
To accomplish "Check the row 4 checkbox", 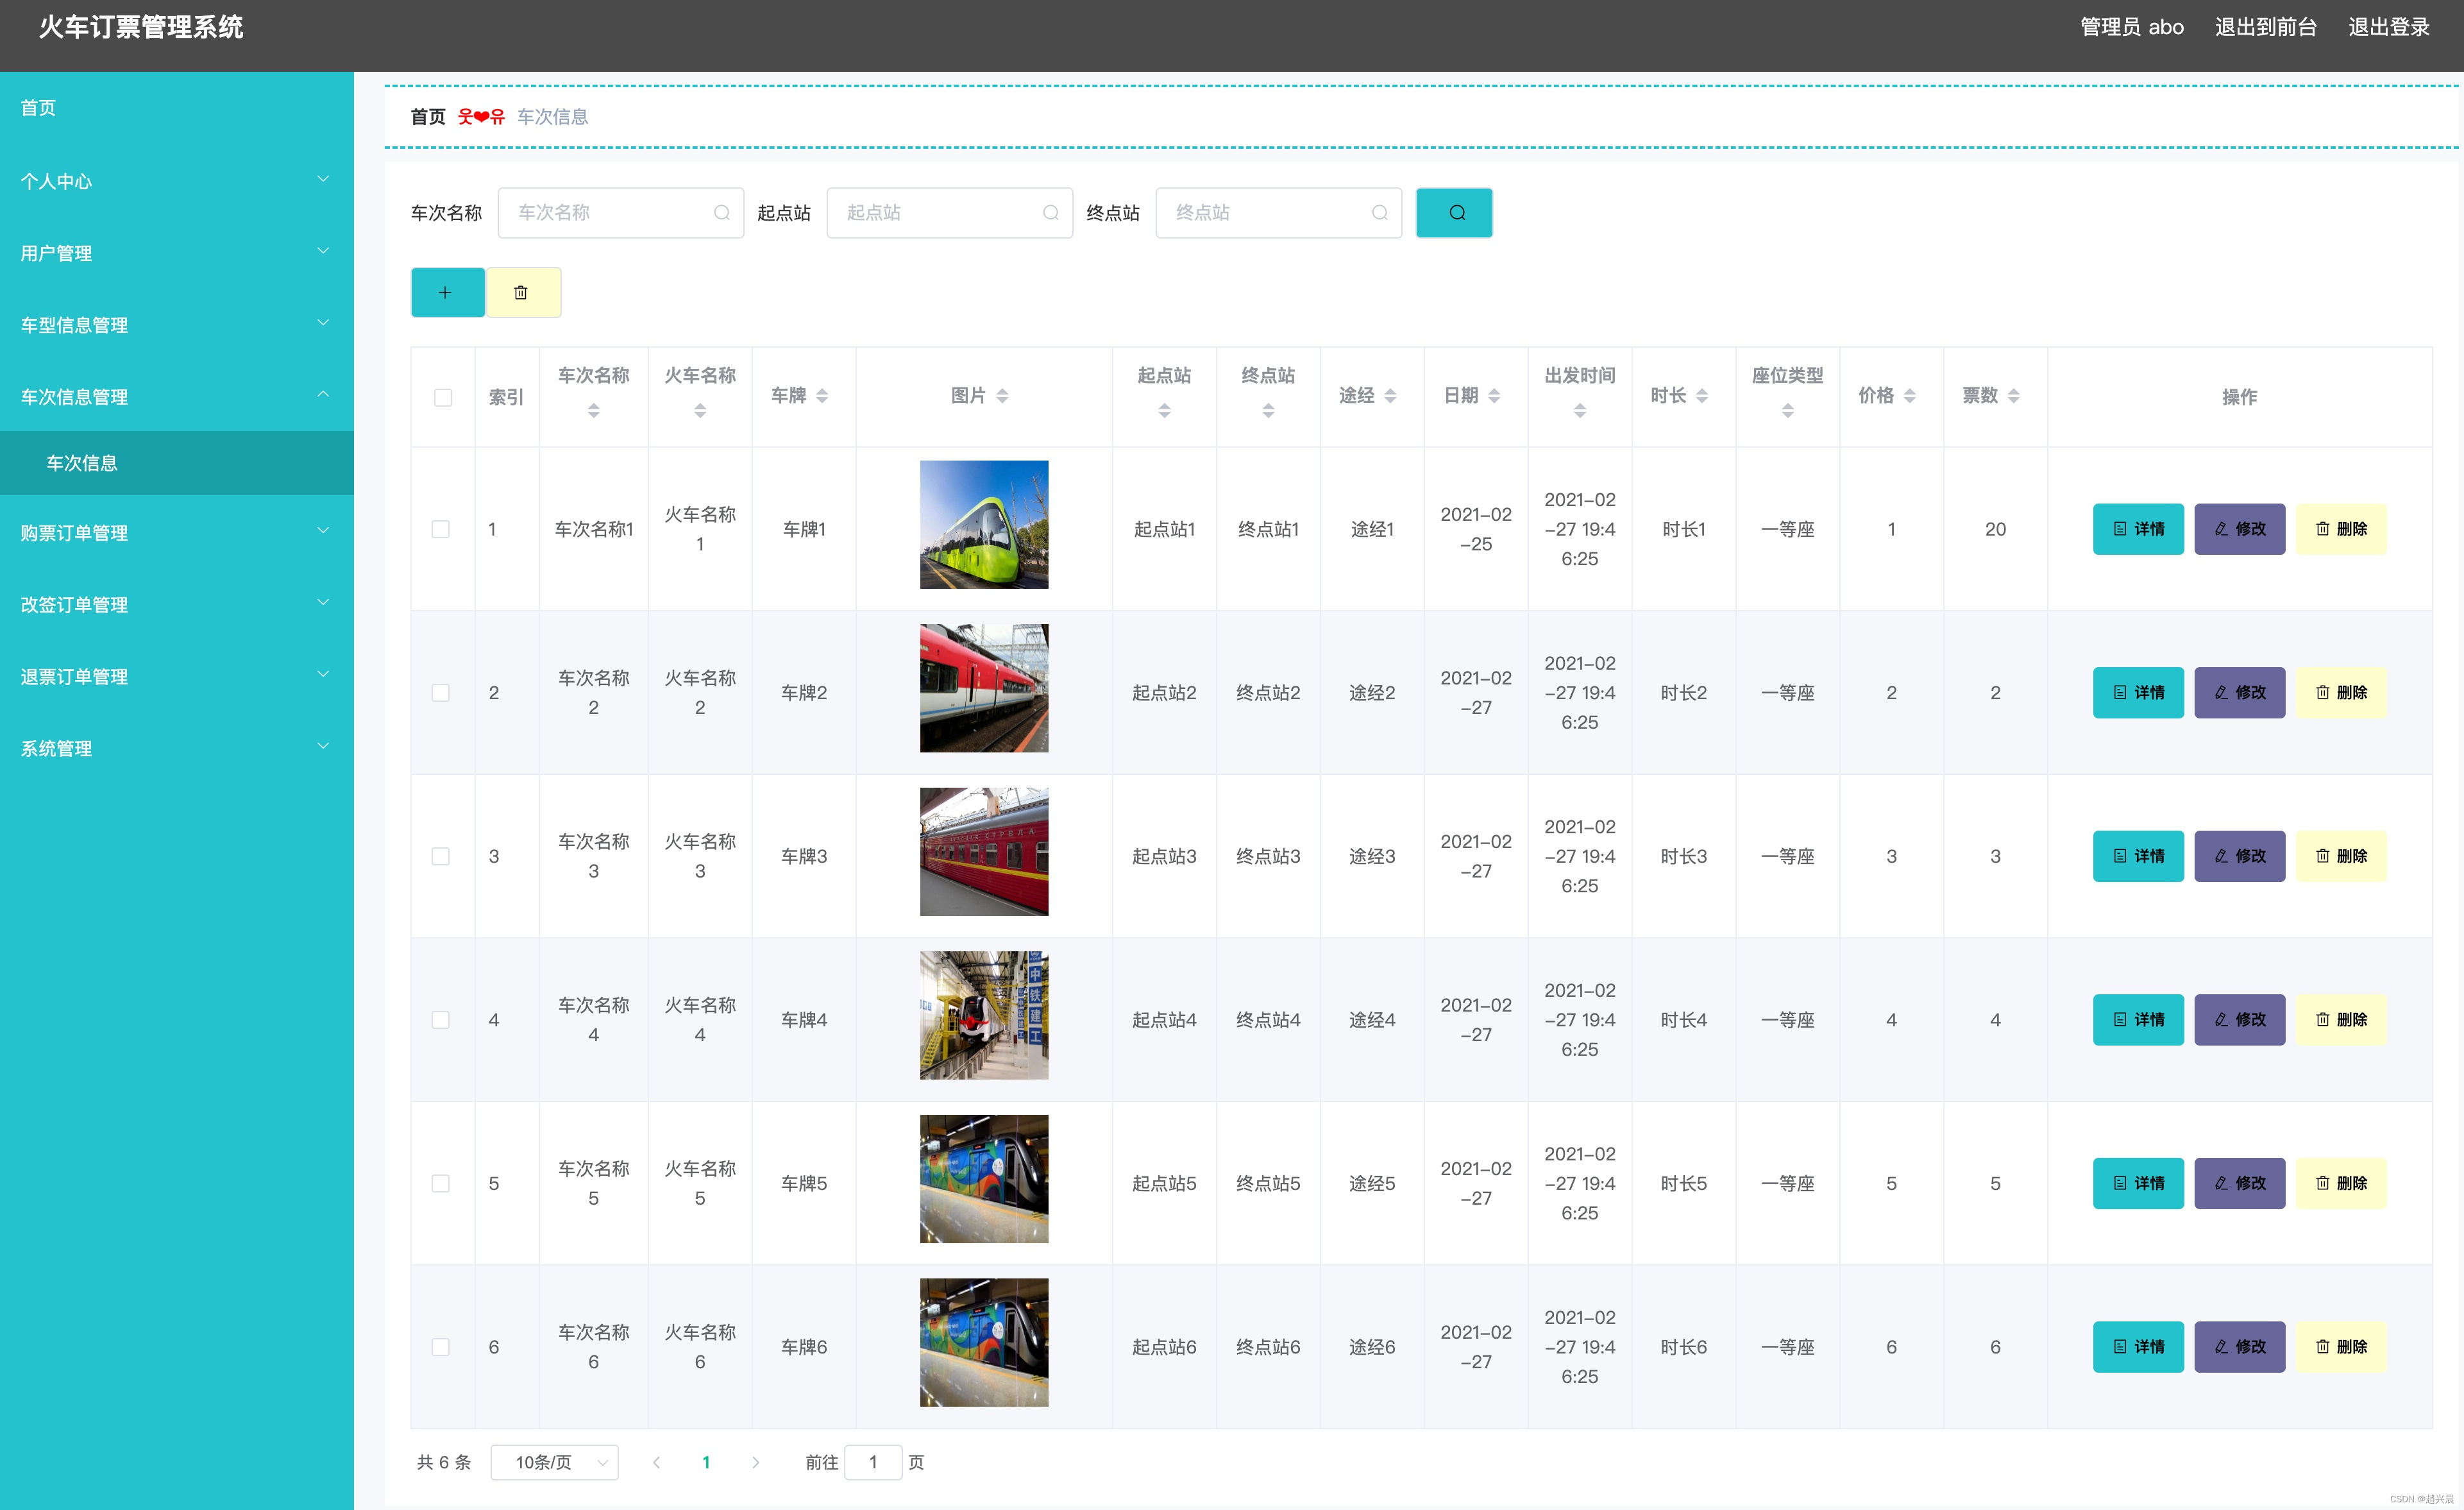I will (x=440, y=1019).
